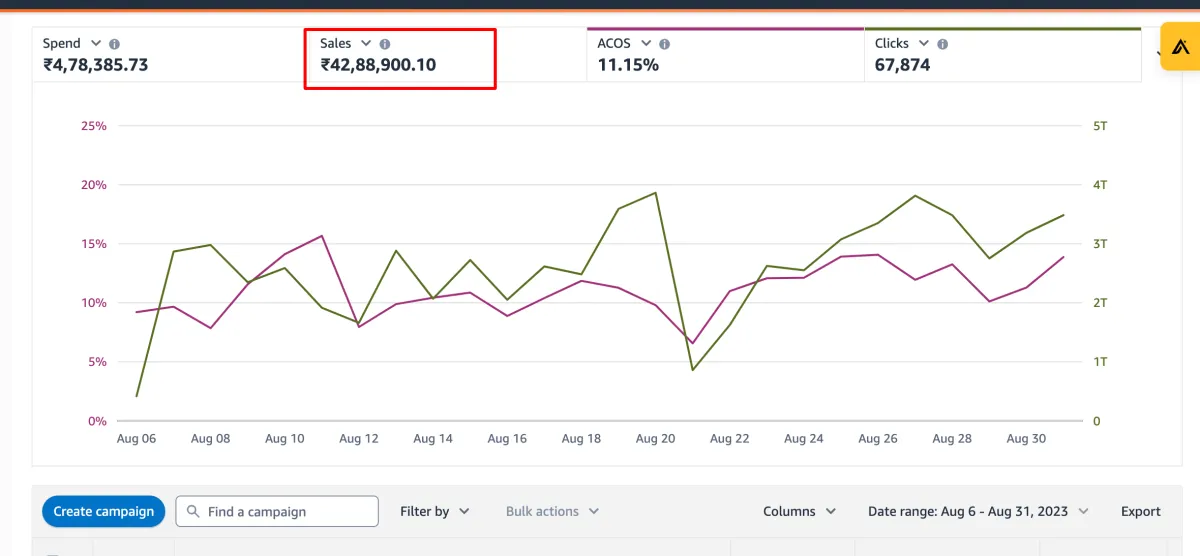This screenshot has width=1200, height=556.
Task: Open the Filter by dropdown
Action: pos(435,511)
